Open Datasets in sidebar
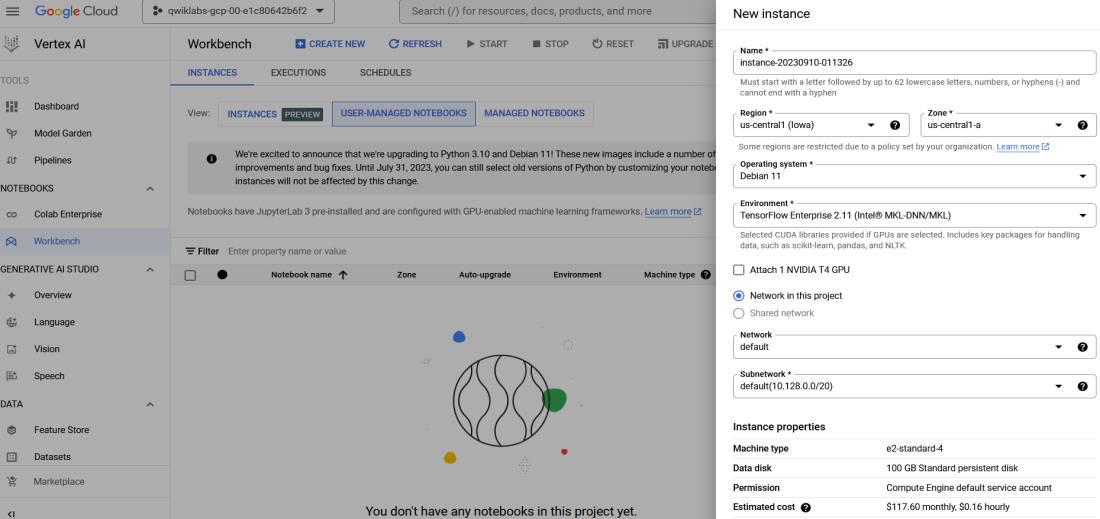 tap(52, 457)
